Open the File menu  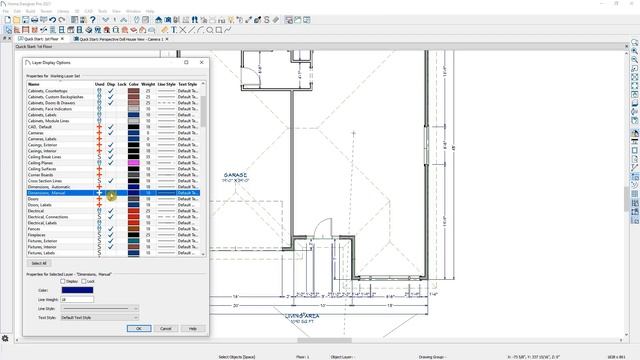pyautogui.click(x=6, y=11)
